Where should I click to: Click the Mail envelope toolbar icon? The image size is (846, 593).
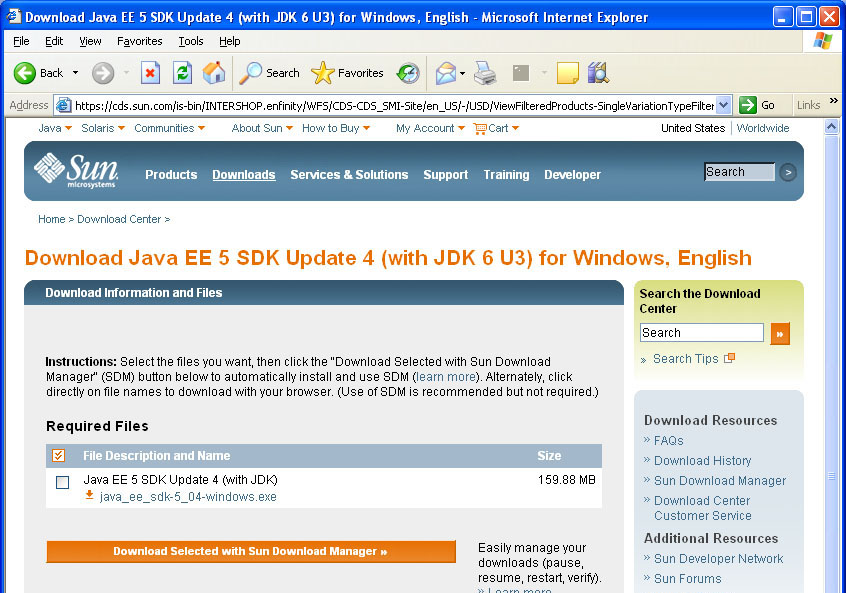coord(445,73)
